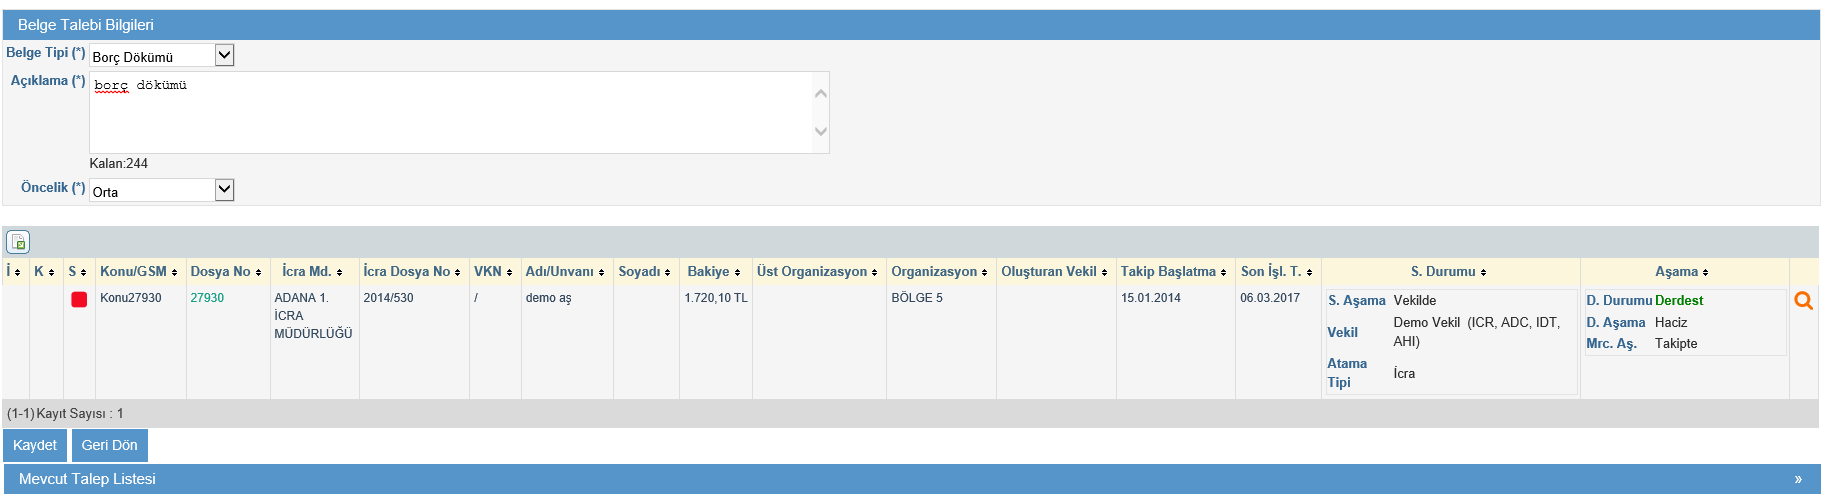Expand the Mevcut Talep Listesi chevron
Screen dimensions: 1825x499
(1798, 479)
